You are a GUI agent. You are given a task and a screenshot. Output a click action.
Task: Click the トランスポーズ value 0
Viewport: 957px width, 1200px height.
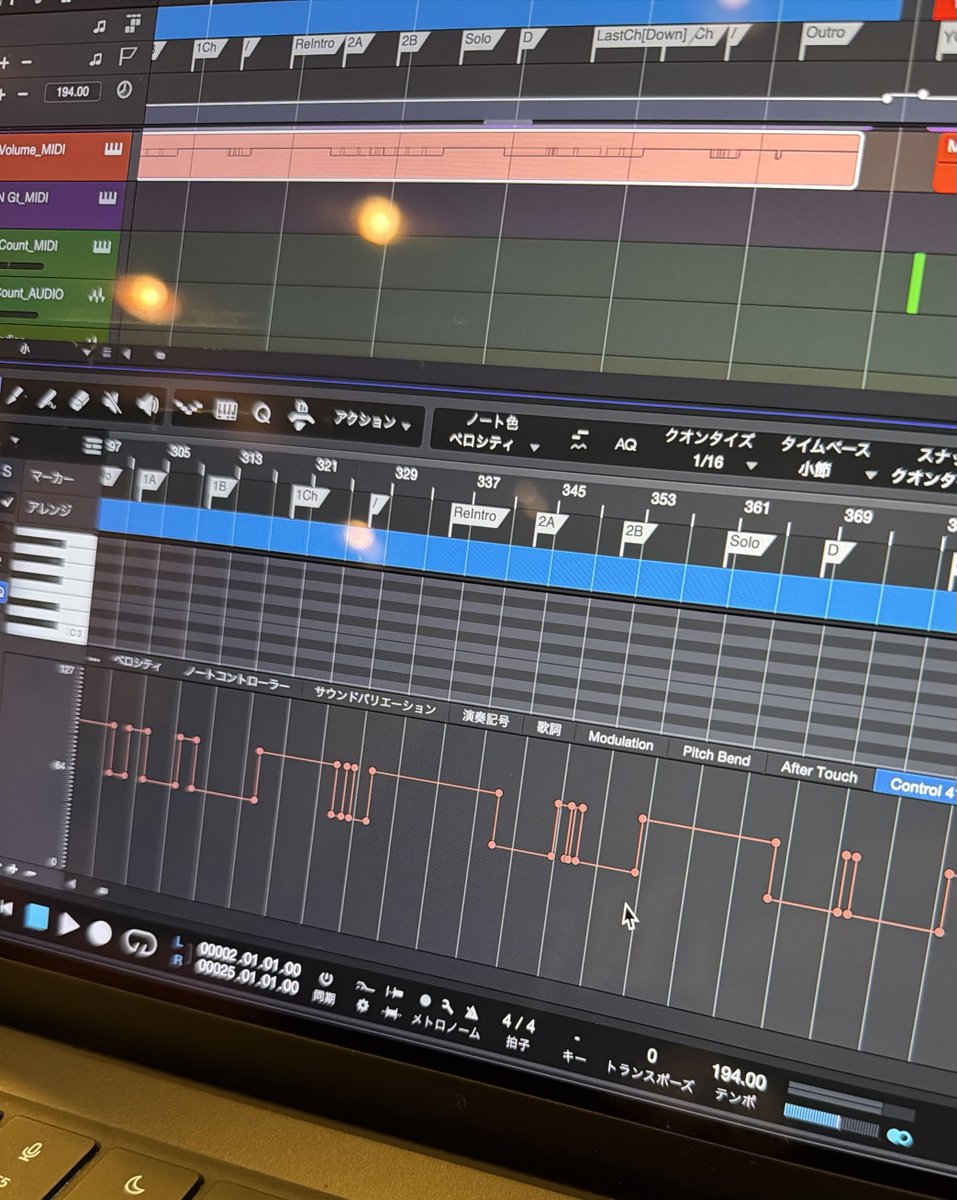pos(651,1056)
